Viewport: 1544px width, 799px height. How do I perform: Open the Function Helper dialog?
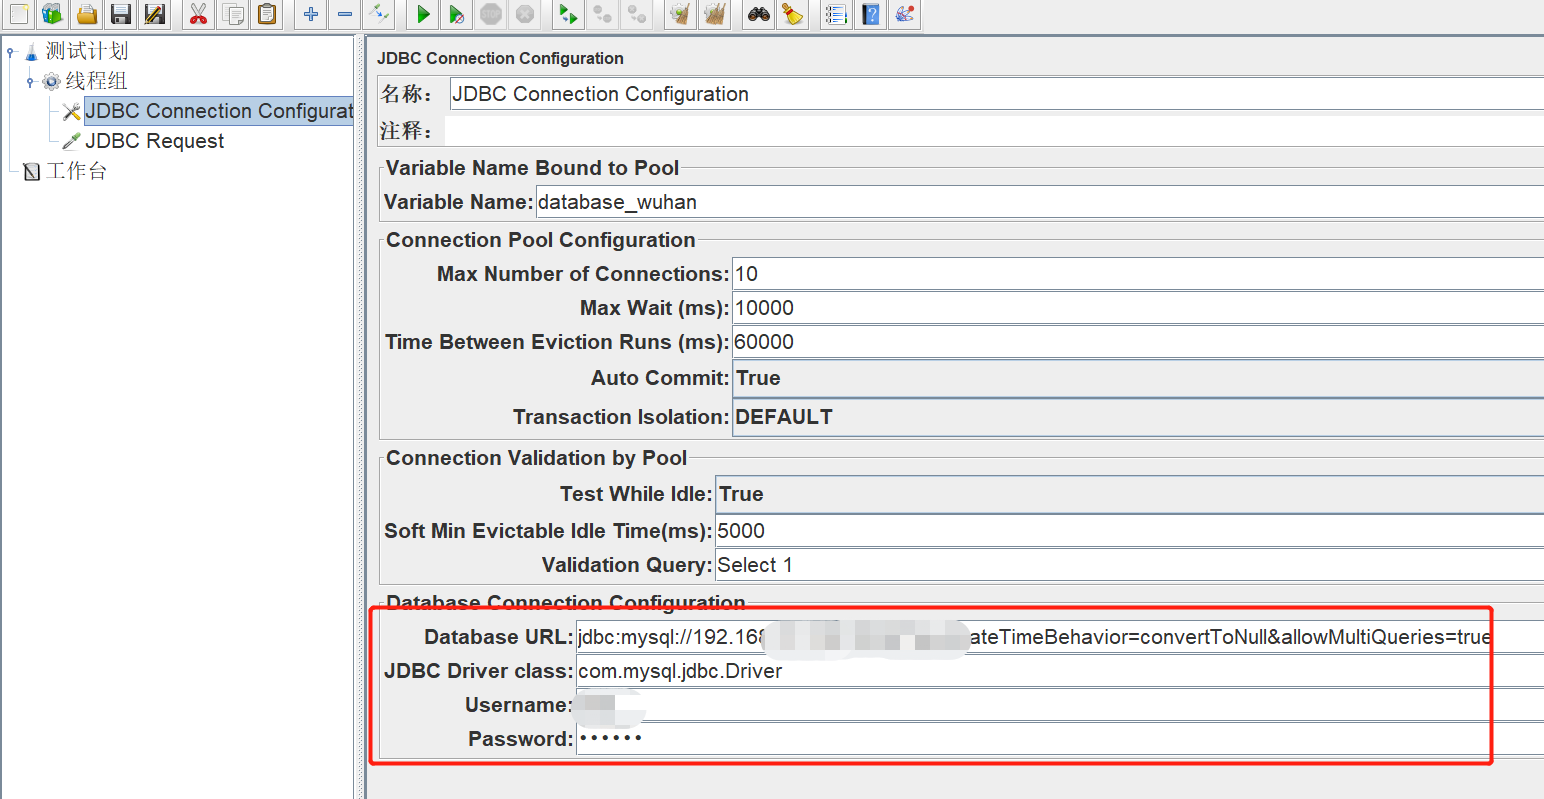[x=836, y=14]
